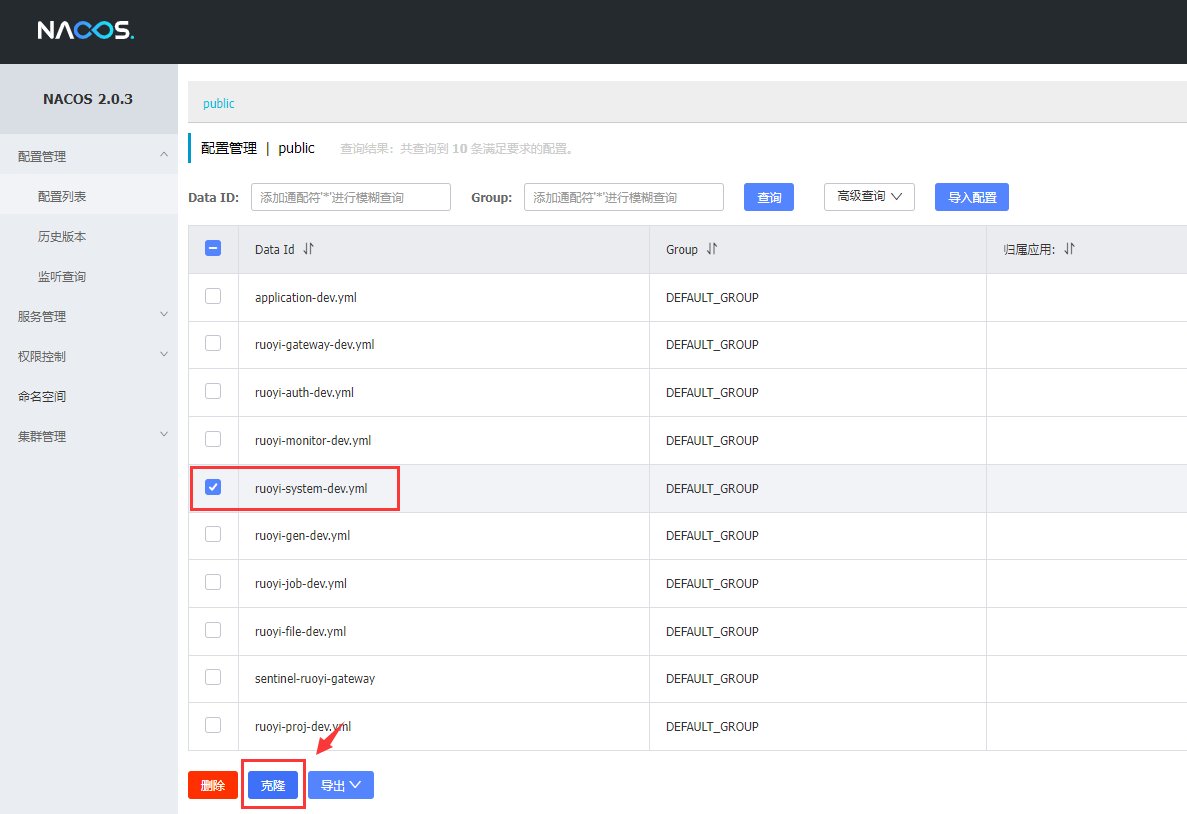The width and height of the screenshot is (1187, 814).
Task: Sort table by 归属应用 column
Action: click(x=1069, y=248)
